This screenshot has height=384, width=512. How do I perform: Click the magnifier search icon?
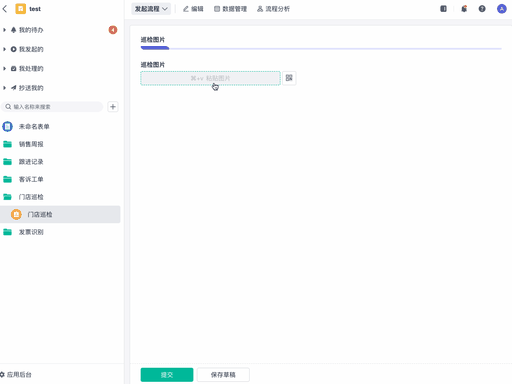[8, 107]
